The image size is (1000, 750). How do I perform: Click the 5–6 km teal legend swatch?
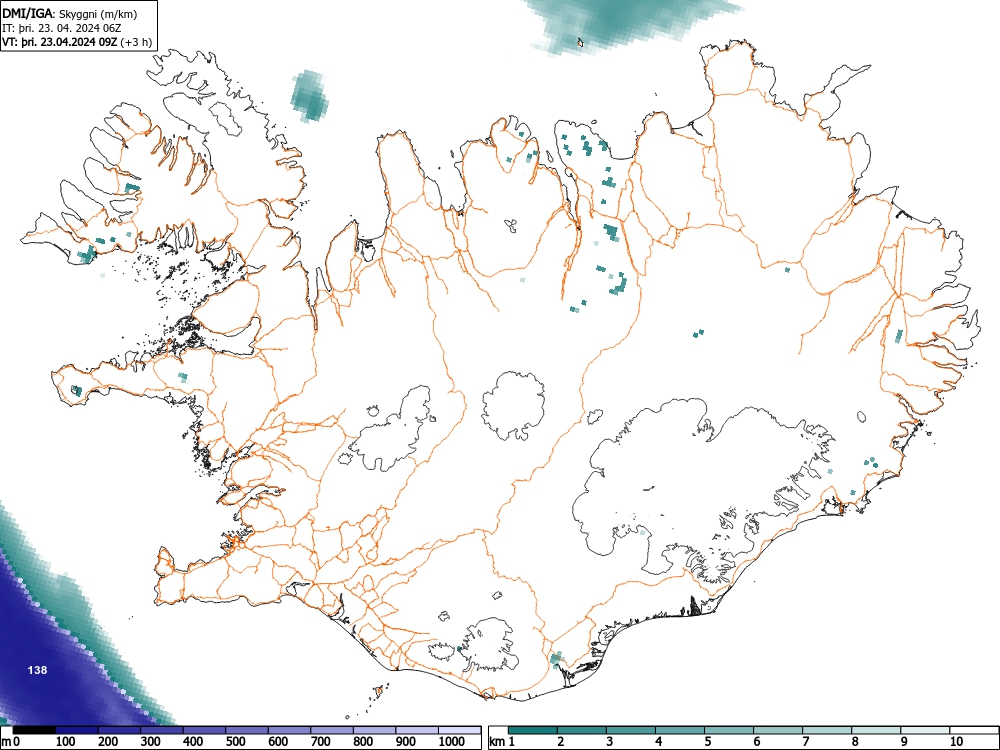[x=729, y=730]
